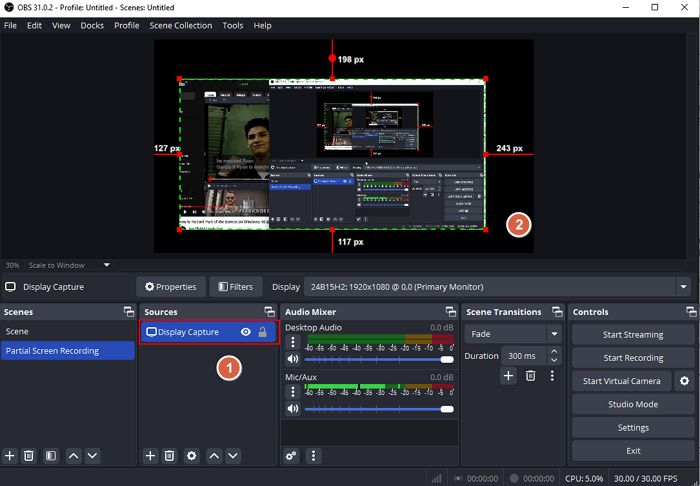This screenshot has height=486, width=700.
Task: Add a new scene with plus icon
Action: 10,456
